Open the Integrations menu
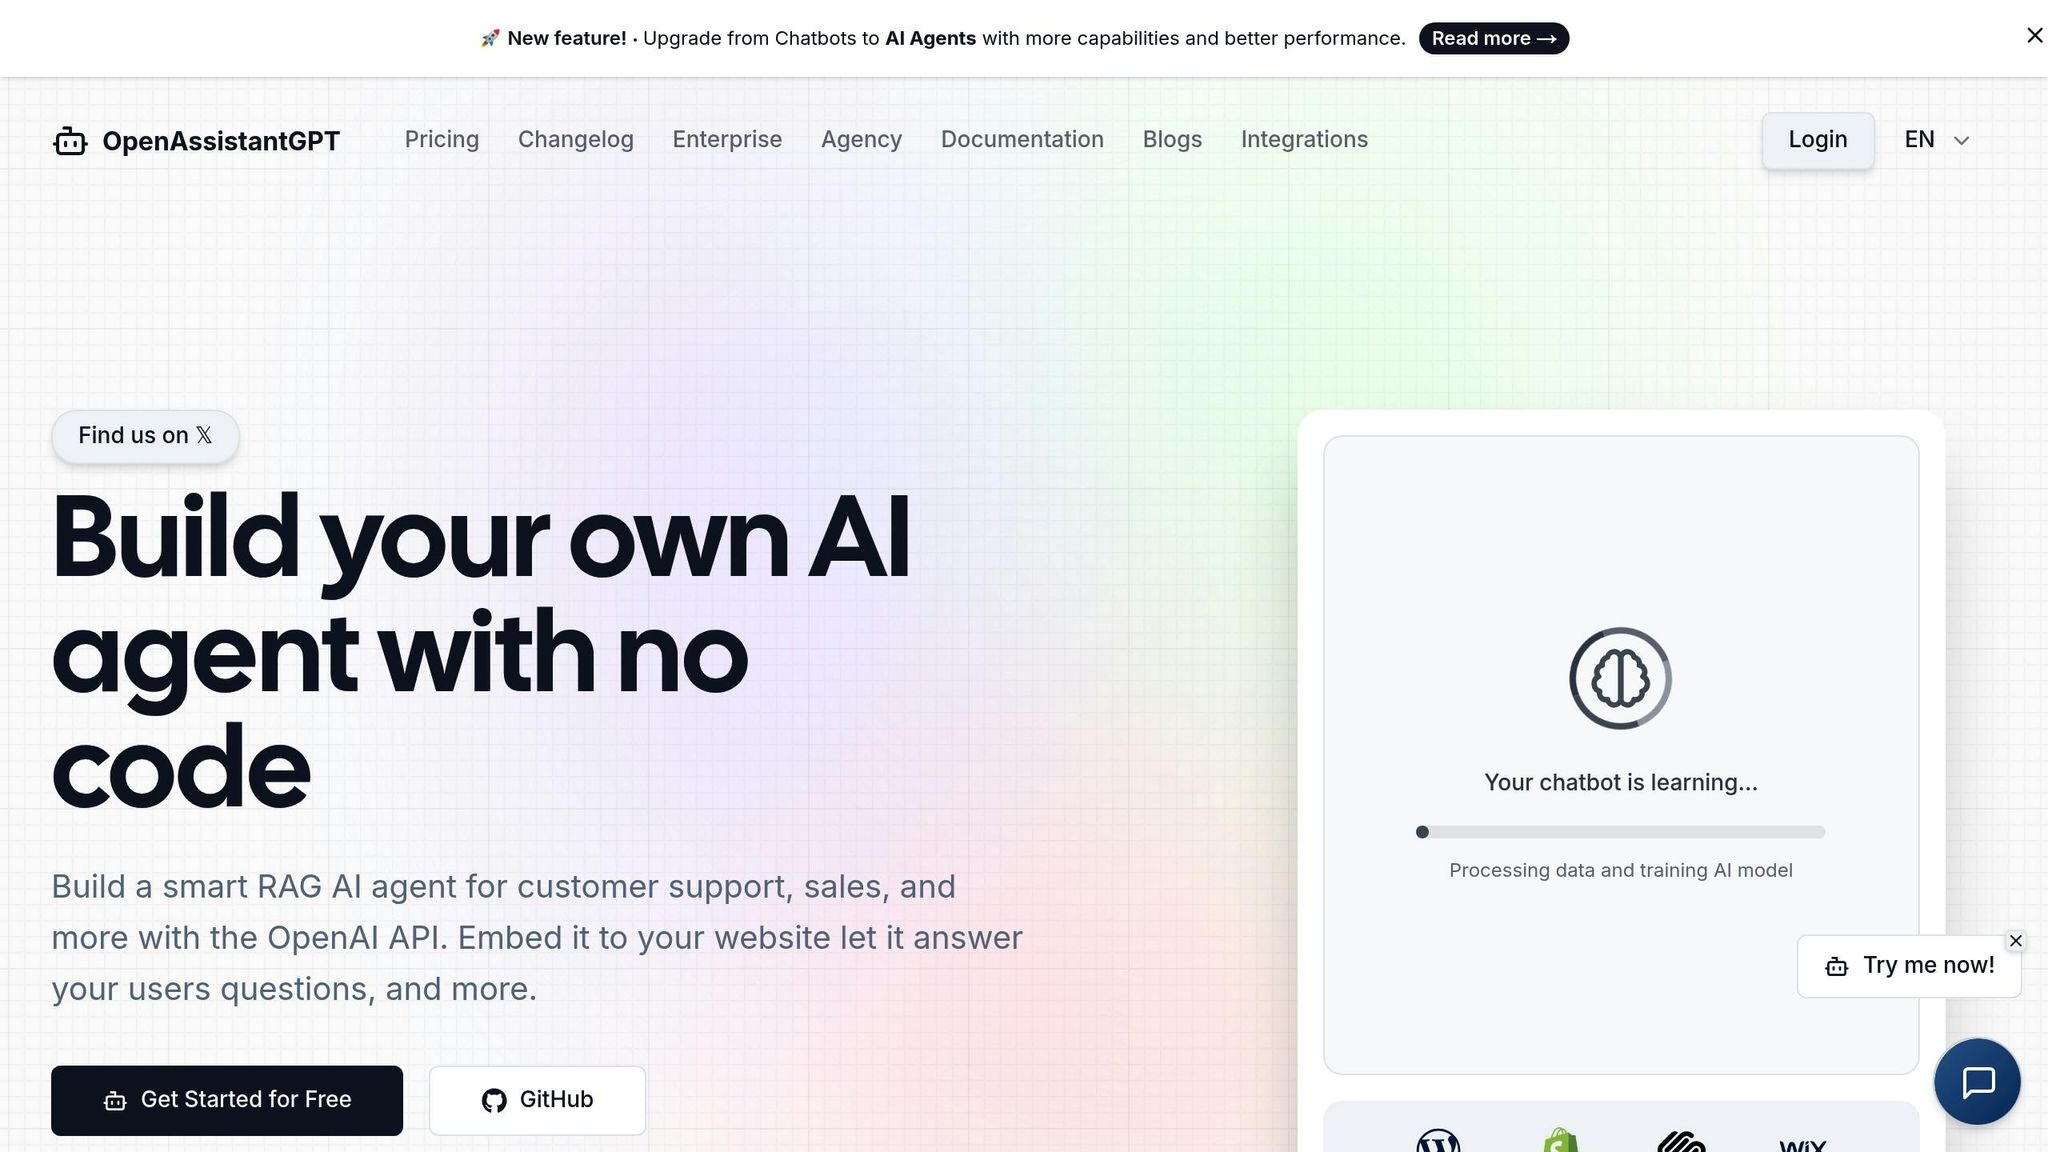2048x1152 pixels. click(1304, 140)
